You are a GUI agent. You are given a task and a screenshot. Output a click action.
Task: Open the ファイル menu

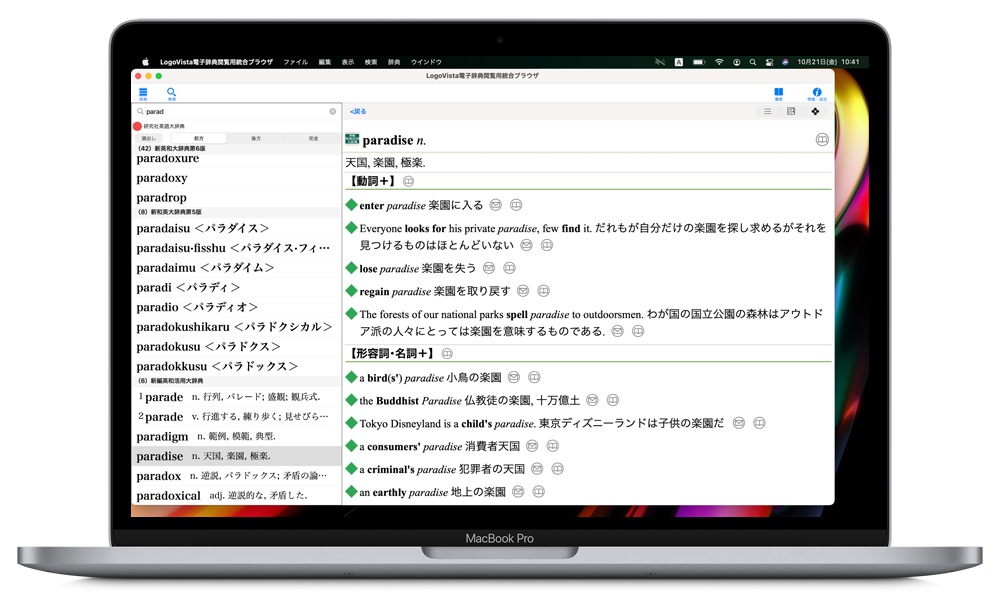[x=295, y=62]
